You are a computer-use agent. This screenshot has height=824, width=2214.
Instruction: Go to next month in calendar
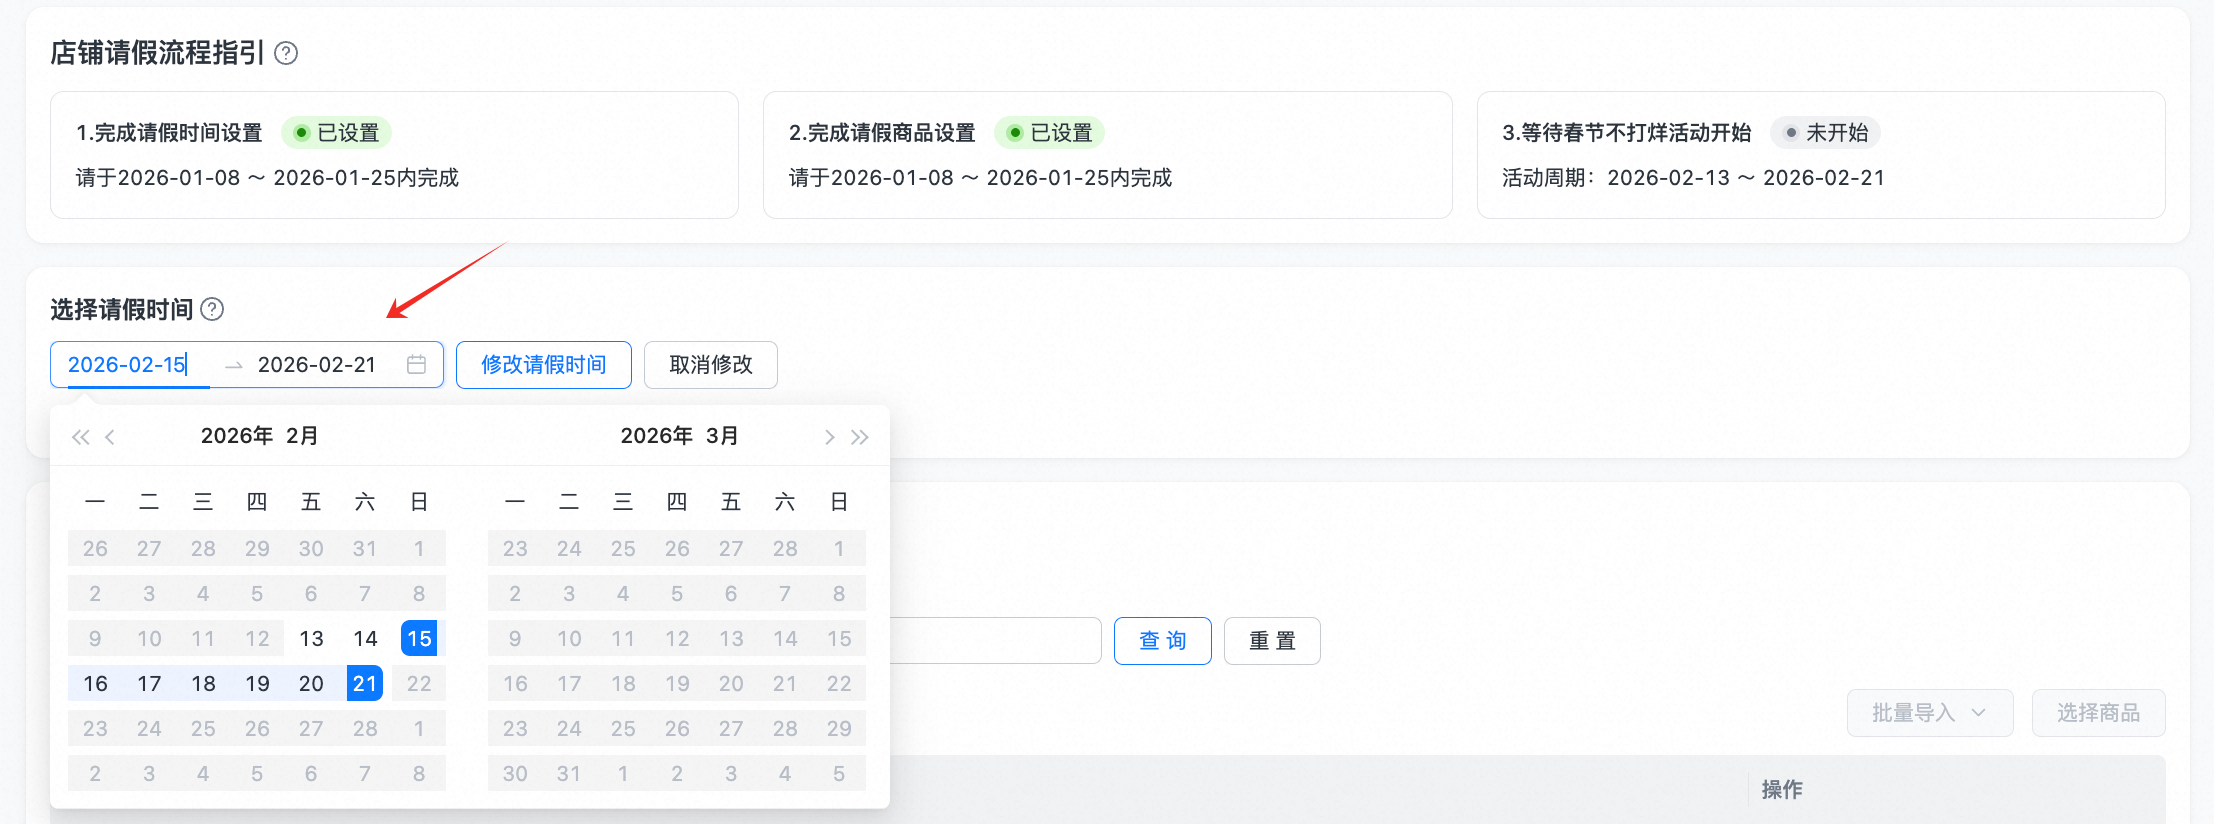[829, 437]
